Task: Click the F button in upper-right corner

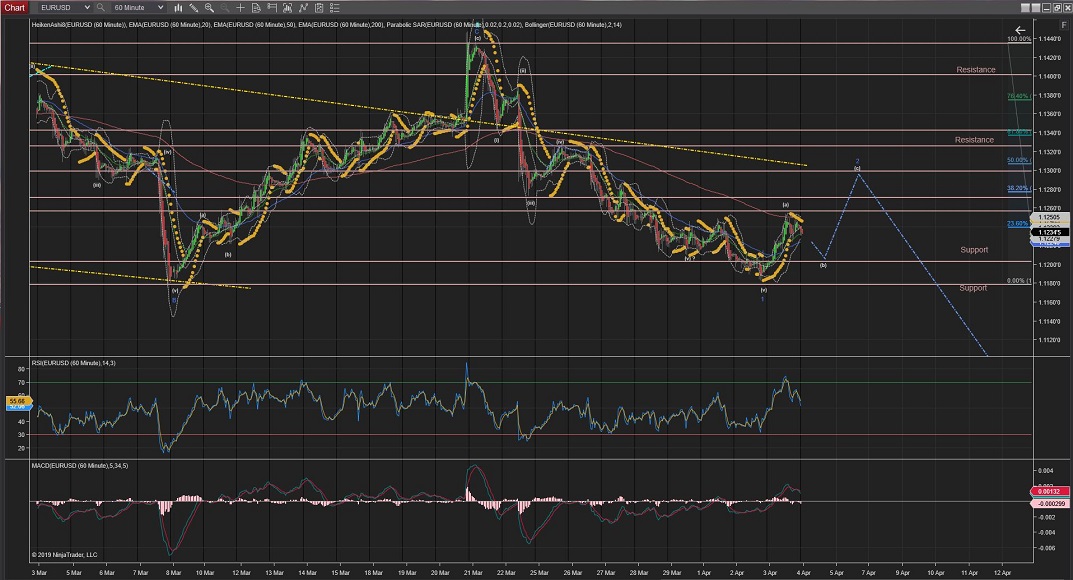Action: coord(1064,24)
